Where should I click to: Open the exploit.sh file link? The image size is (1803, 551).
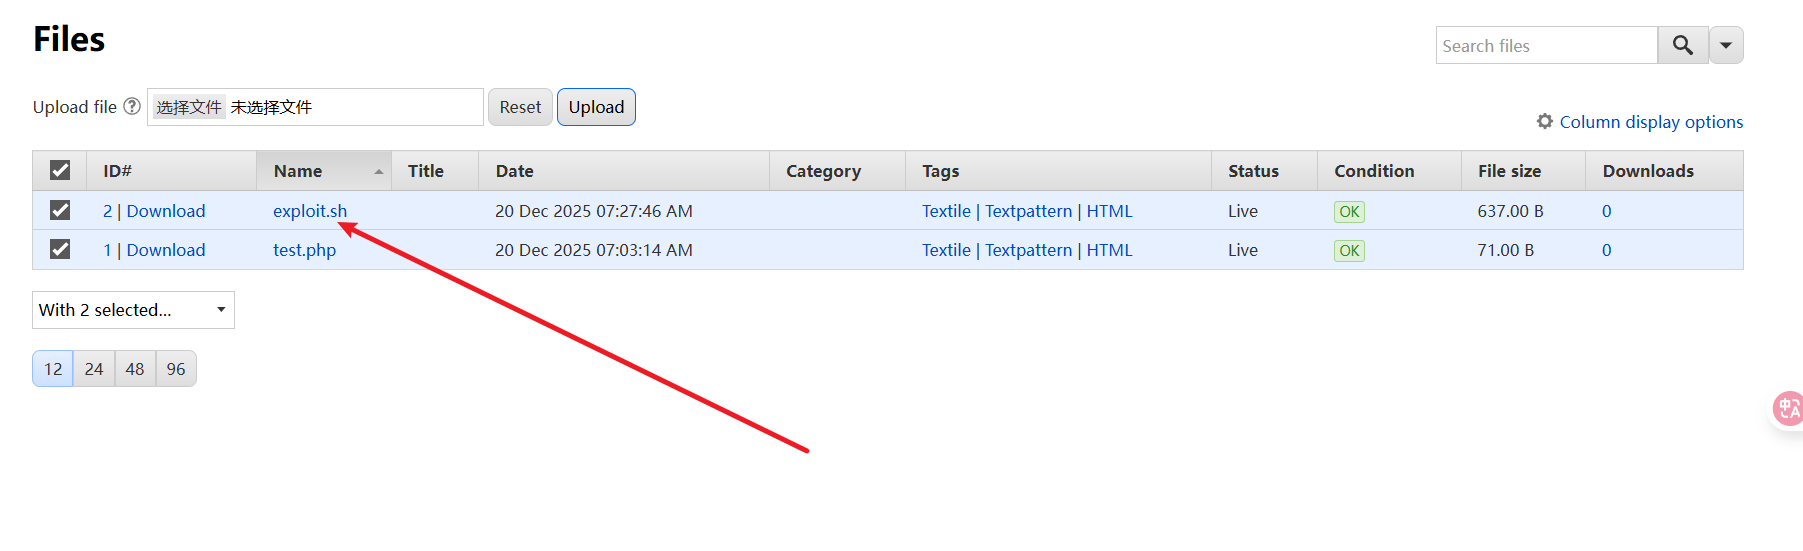click(309, 211)
